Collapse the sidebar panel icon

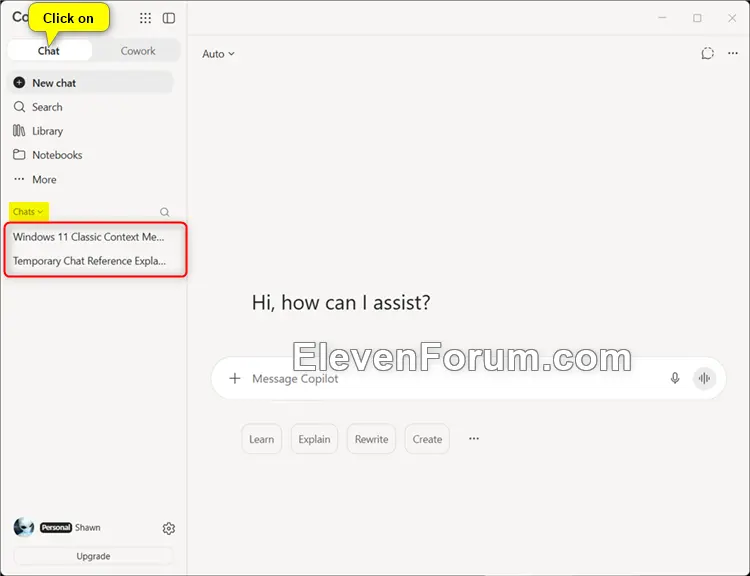[169, 18]
